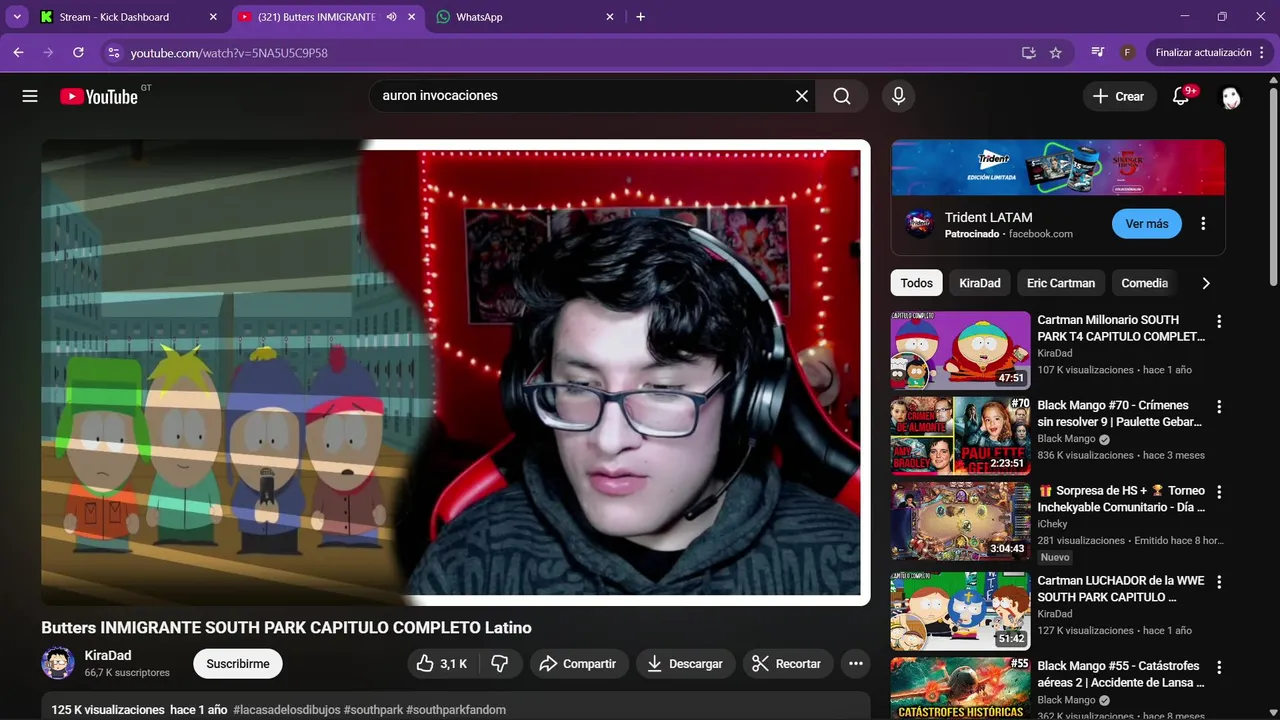Open Sorpresa de HS stream thumbnail
This screenshot has height=720, width=1280.
point(960,521)
